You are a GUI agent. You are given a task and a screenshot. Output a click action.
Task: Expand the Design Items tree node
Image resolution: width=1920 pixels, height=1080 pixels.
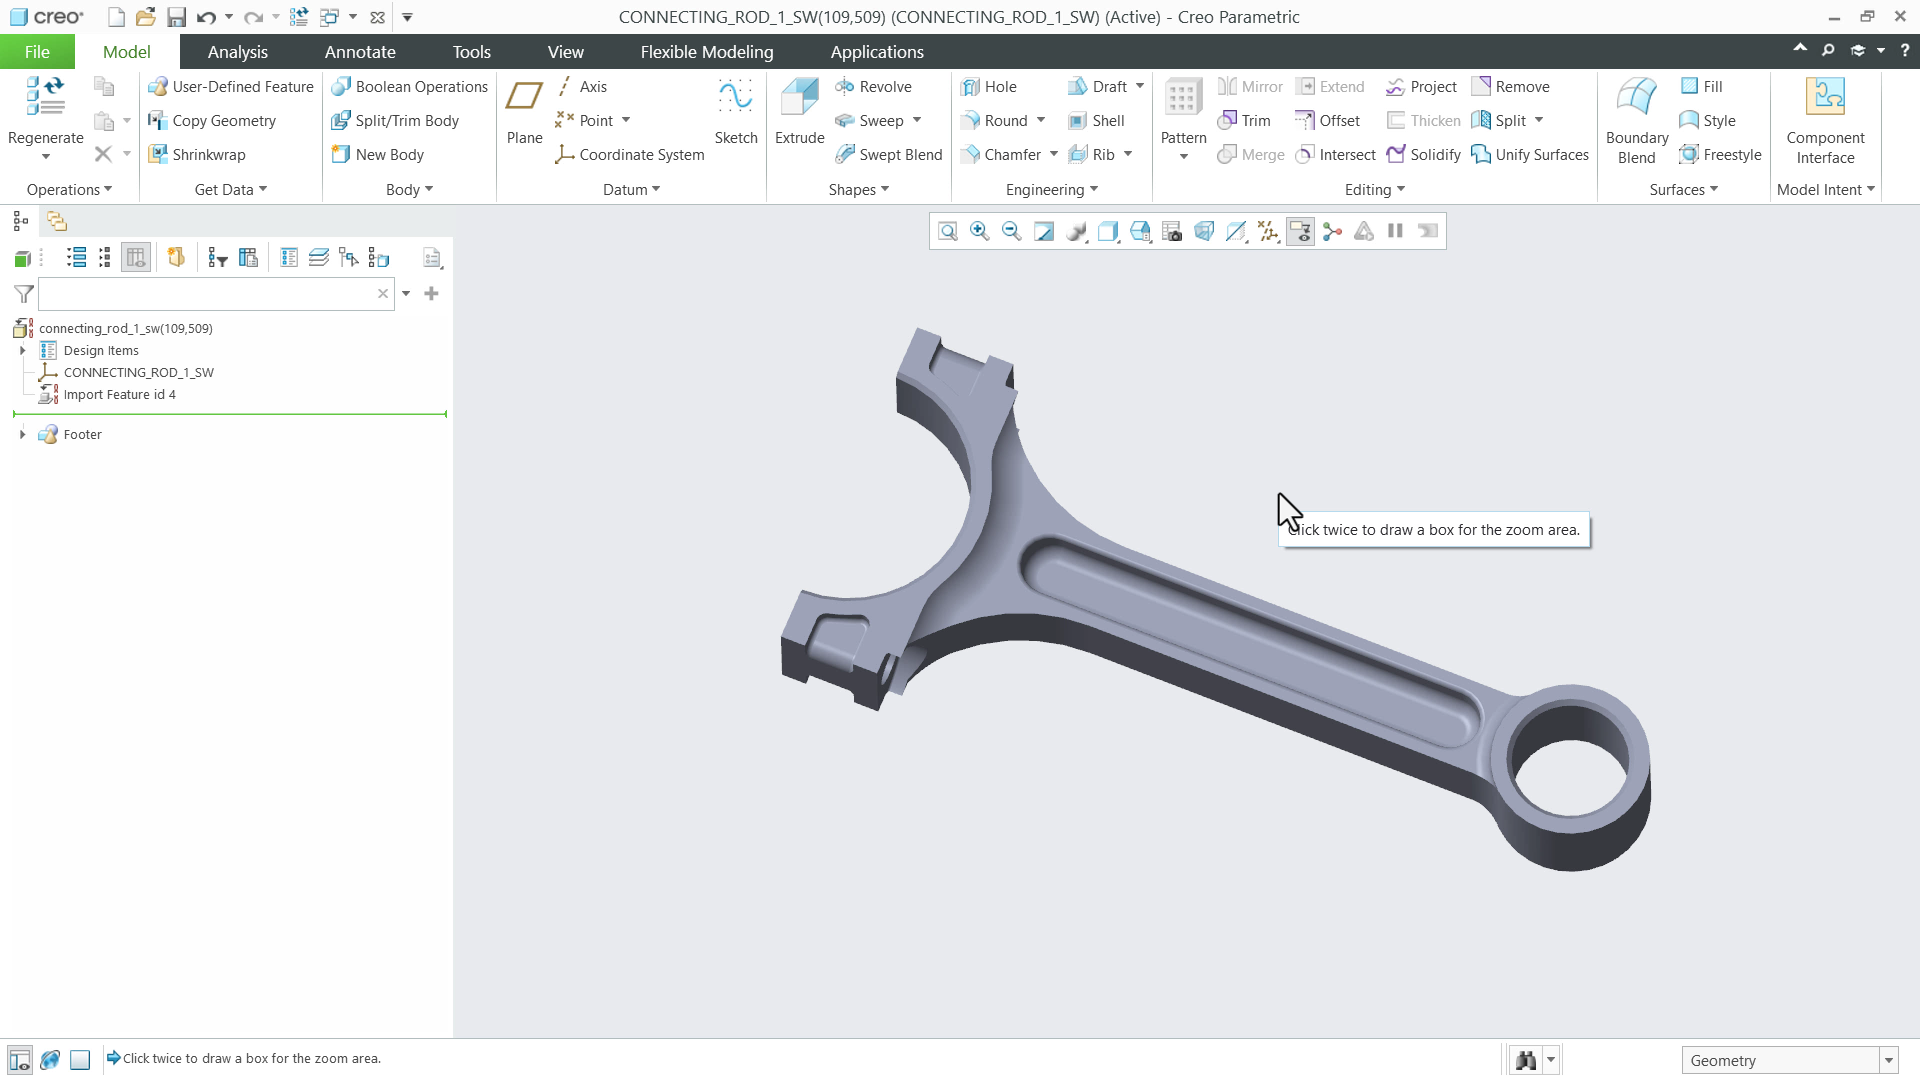(22, 351)
